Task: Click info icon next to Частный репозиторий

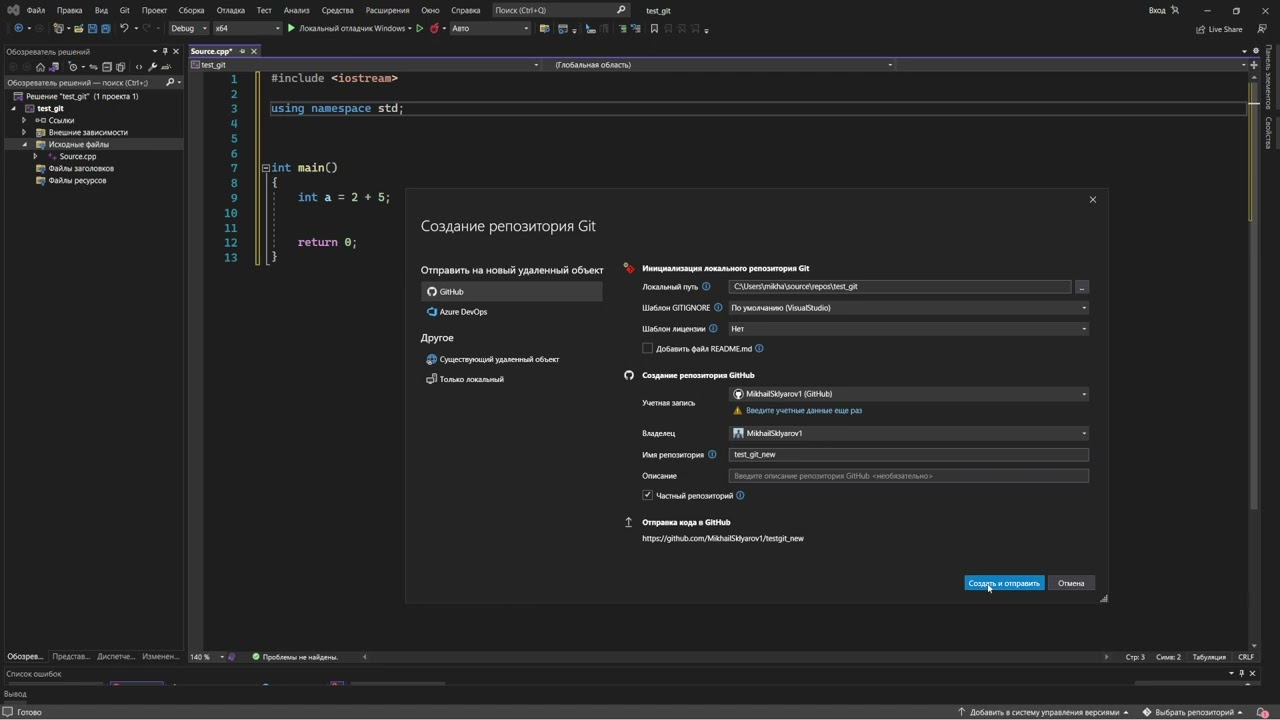Action: pyautogui.click(x=740, y=496)
